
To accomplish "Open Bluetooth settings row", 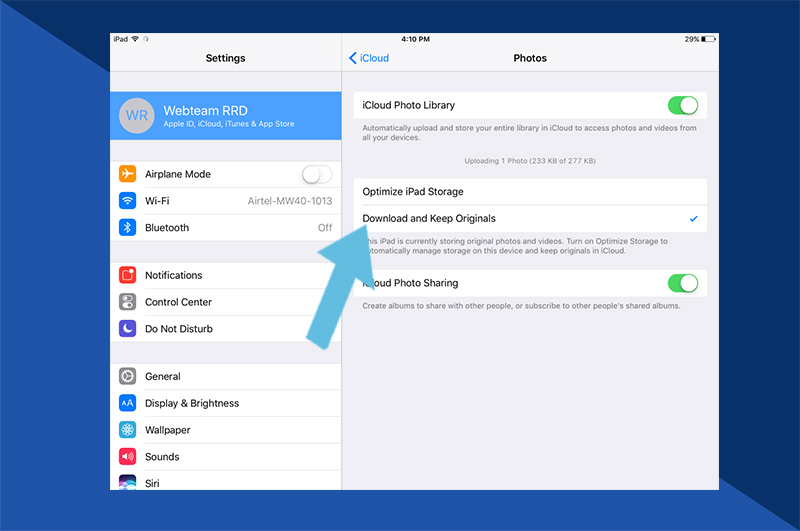I will coord(226,227).
